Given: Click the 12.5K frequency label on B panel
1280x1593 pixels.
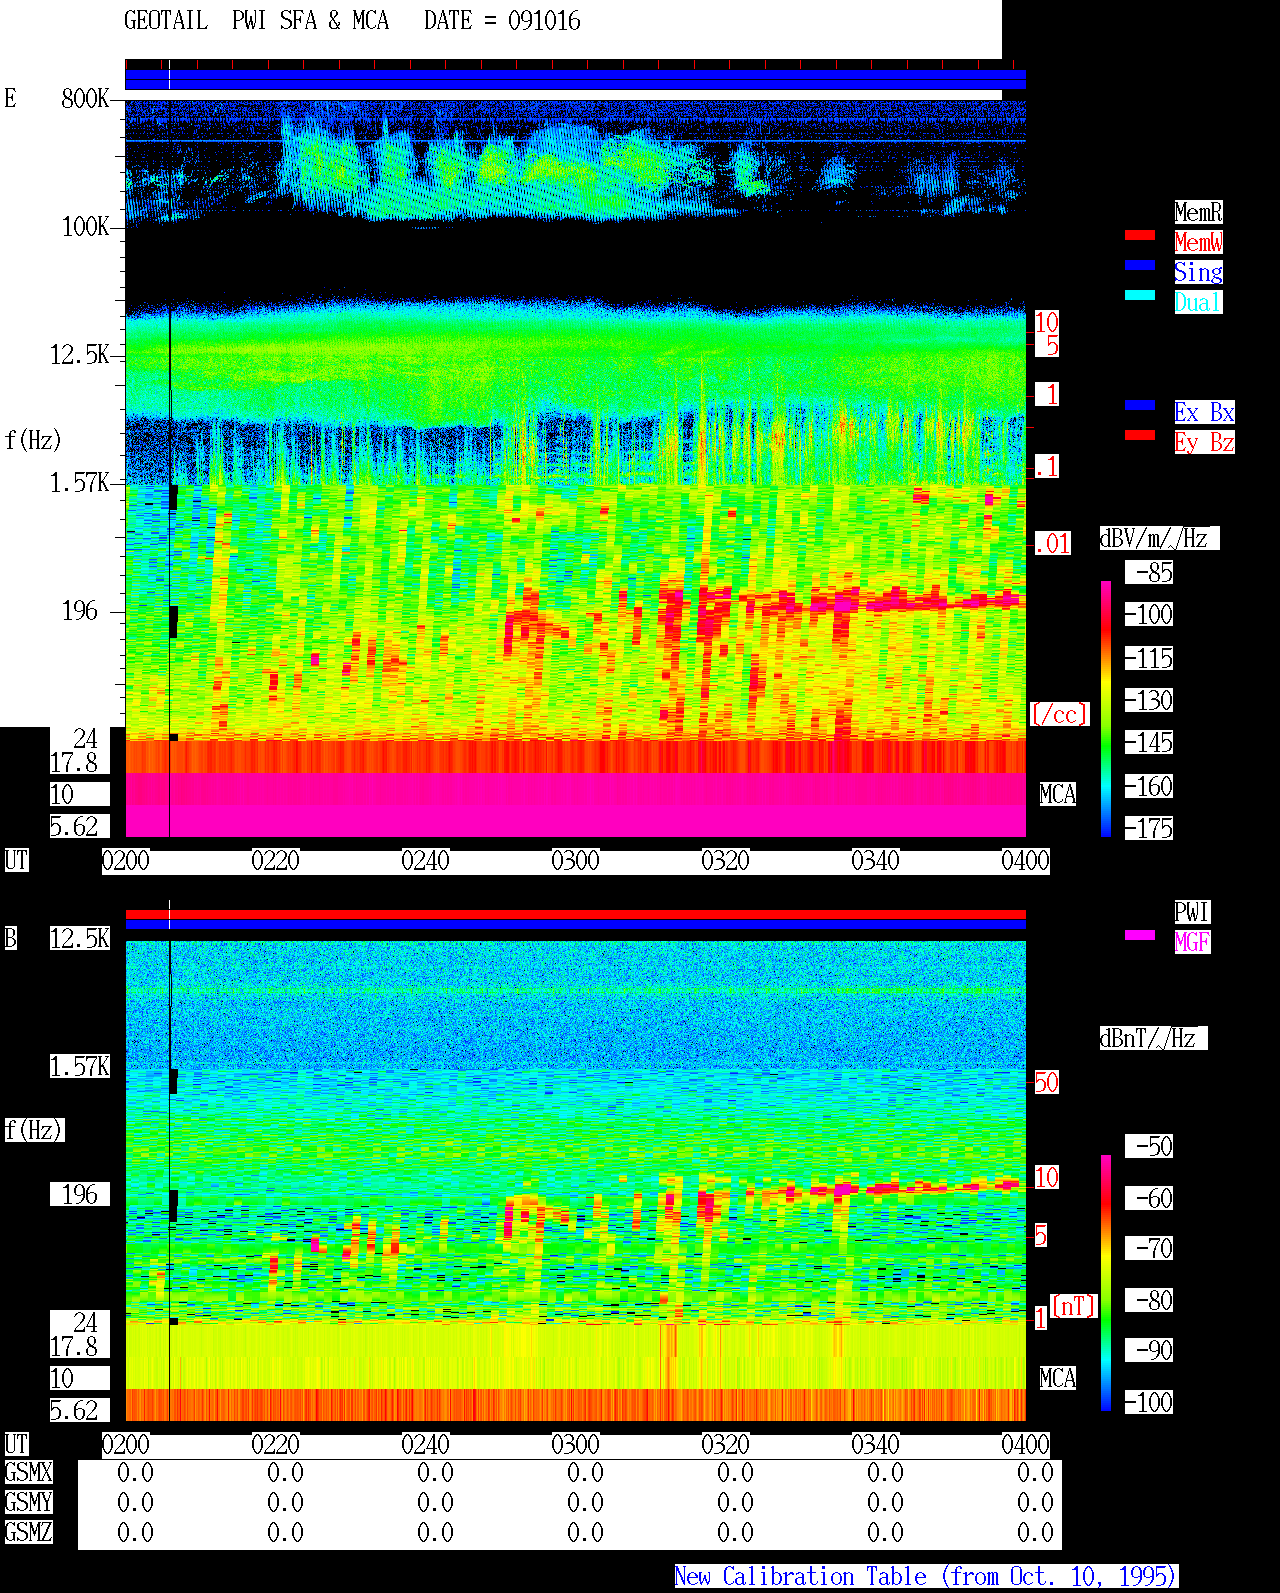Looking at the screenshot, I should [80, 938].
